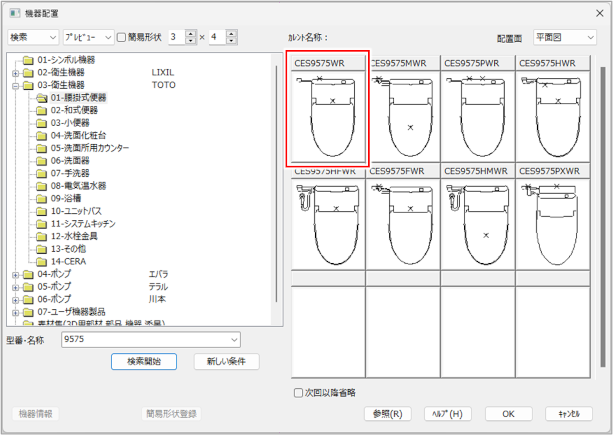The width and height of the screenshot is (613, 435).
Task: Pick the CES9575FWR toilet symbol
Action: point(404,225)
